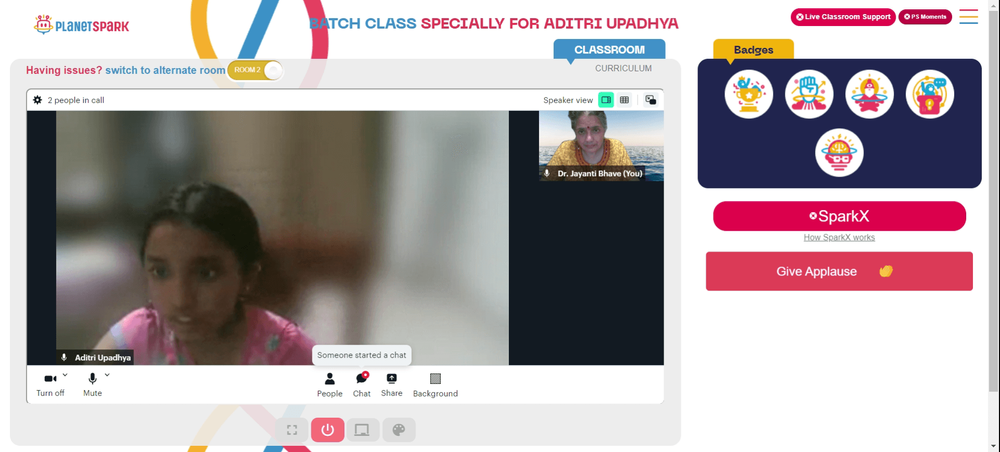The height and width of the screenshot is (452, 1000).
Task: Toggle alternate Room 2 switch
Action: coord(254,70)
